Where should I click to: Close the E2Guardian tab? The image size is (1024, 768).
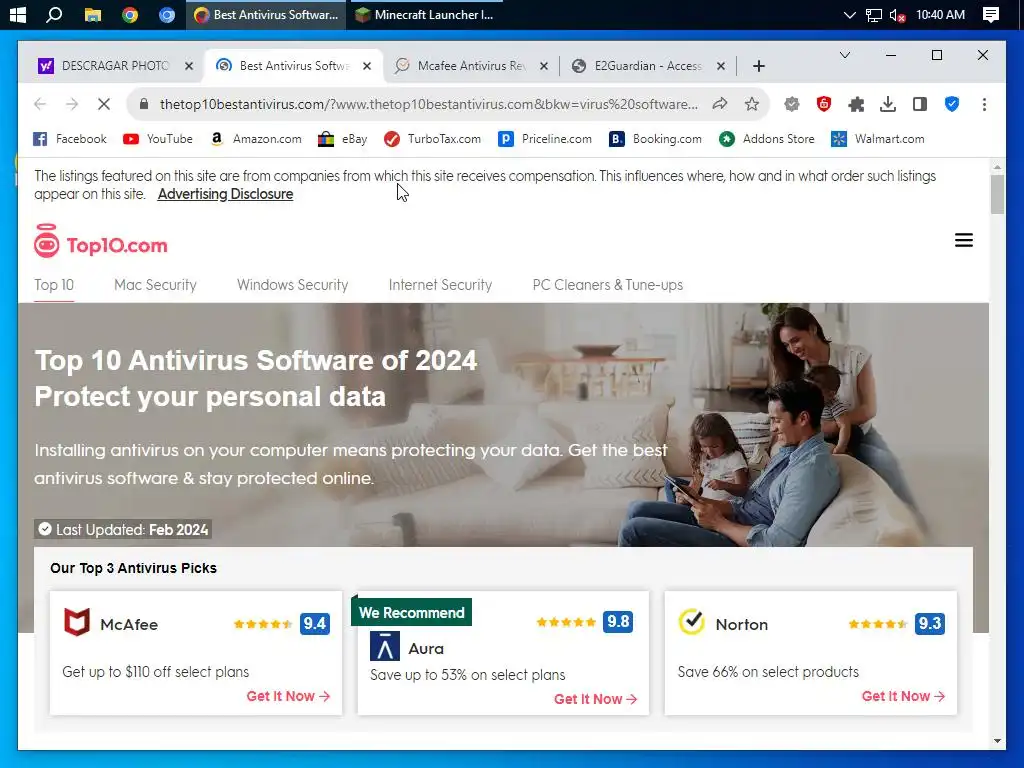tap(721, 66)
